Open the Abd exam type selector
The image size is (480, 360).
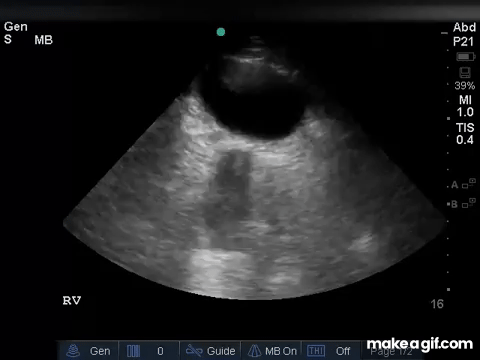(464, 27)
